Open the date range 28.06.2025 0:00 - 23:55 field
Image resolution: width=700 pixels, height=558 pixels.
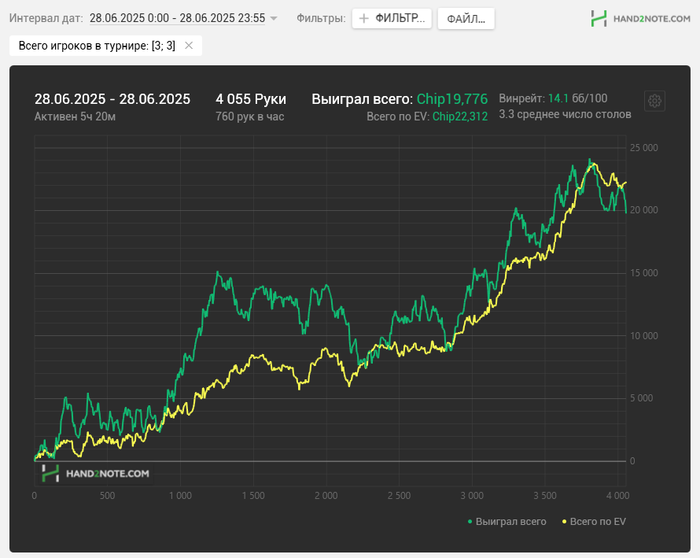point(177,18)
